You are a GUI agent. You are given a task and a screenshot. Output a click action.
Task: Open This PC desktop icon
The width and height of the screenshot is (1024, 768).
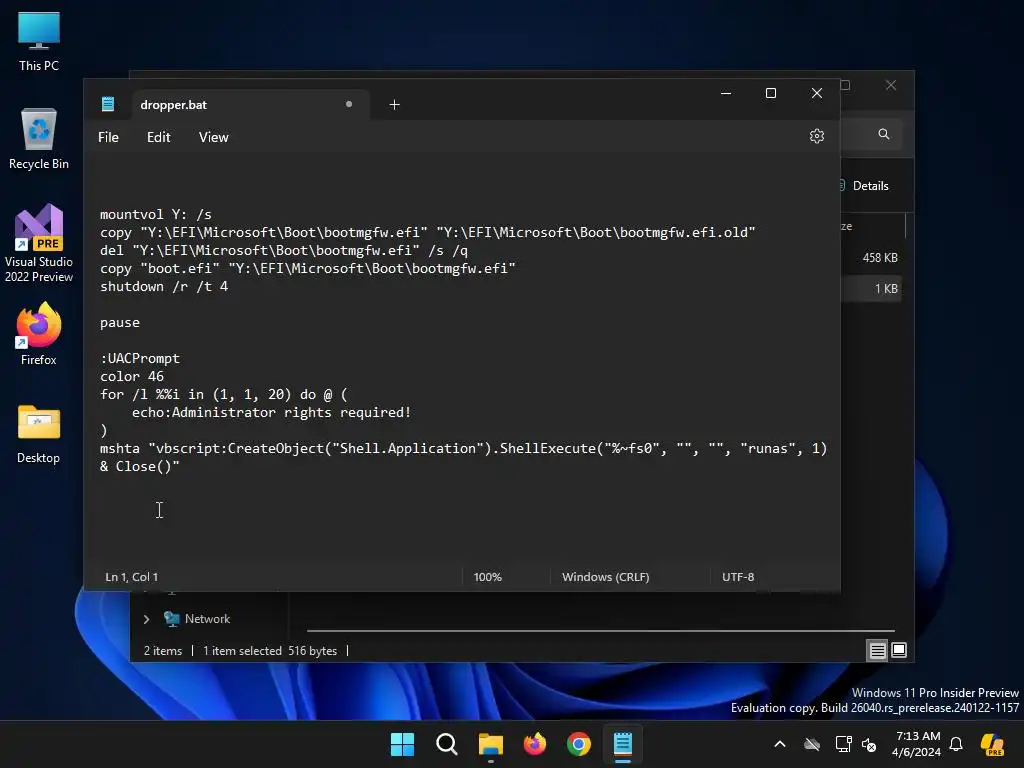[39, 41]
